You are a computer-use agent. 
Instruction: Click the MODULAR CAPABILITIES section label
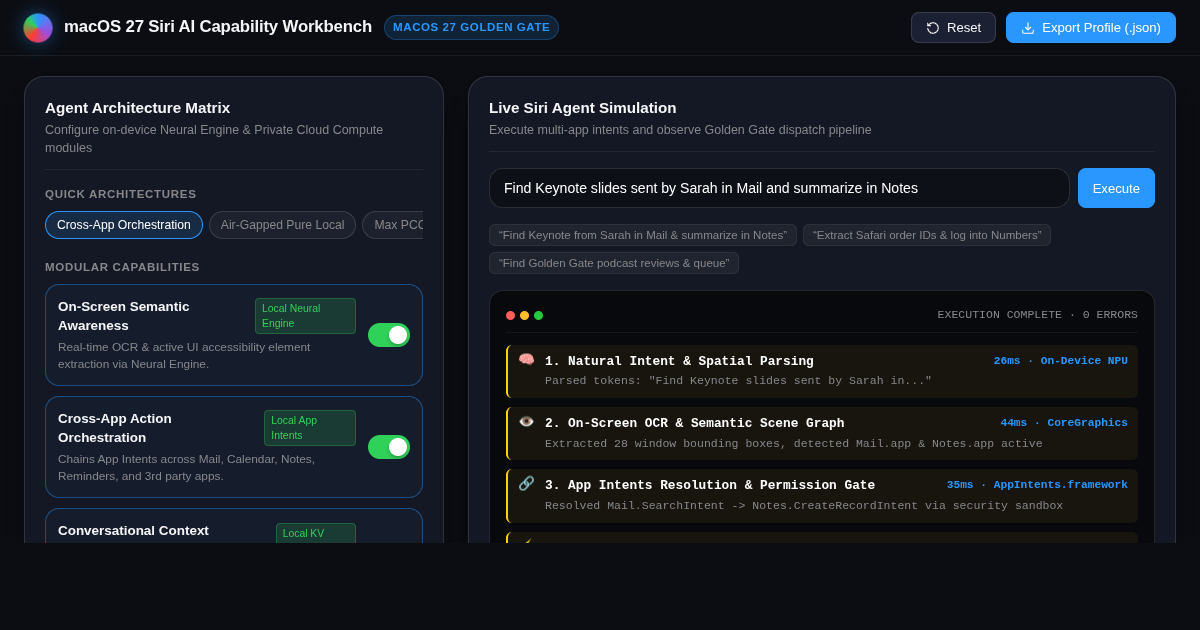[122, 267]
